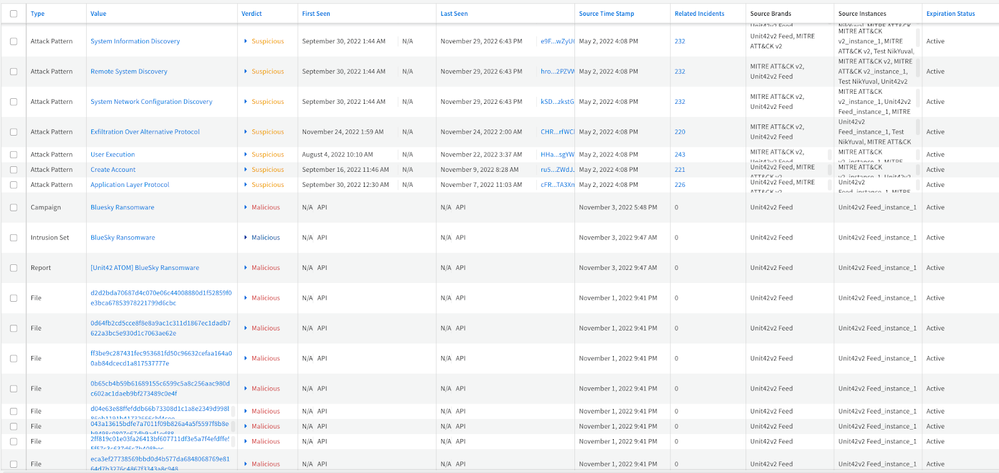The width and height of the screenshot is (999, 473).
Task: Tick checkbox for Create Account row
Action: (13, 170)
